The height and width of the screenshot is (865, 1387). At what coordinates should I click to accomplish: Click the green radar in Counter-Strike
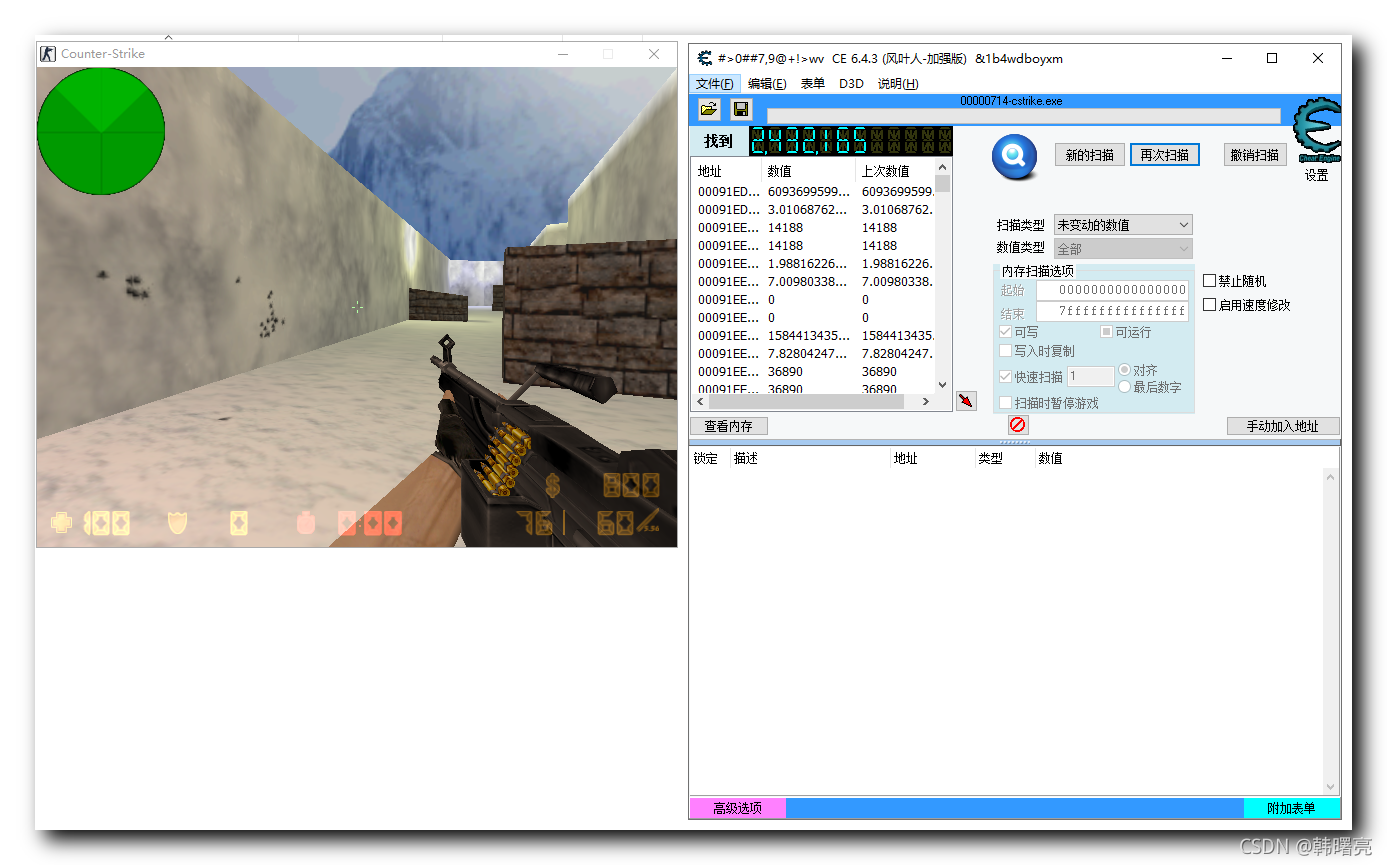pos(101,131)
